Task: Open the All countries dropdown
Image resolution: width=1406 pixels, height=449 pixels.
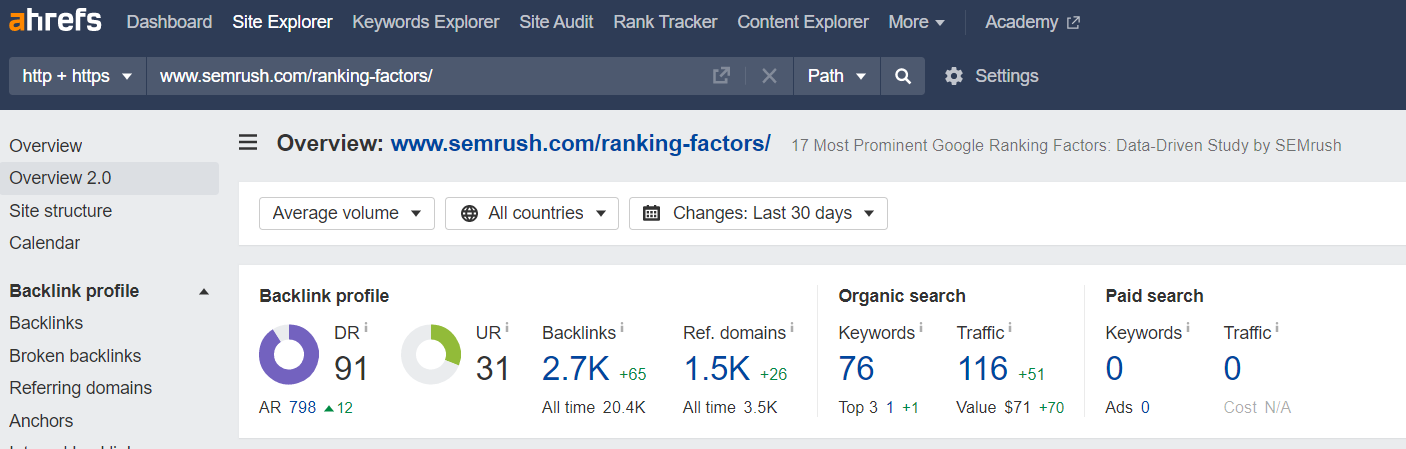Action: (x=532, y=213)
